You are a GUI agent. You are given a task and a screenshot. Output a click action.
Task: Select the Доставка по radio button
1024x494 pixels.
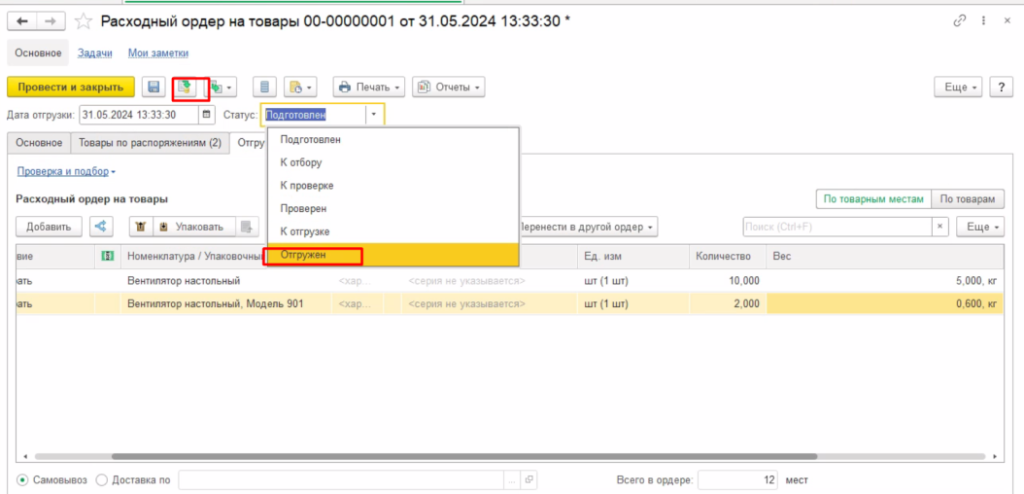coord(101,480)
